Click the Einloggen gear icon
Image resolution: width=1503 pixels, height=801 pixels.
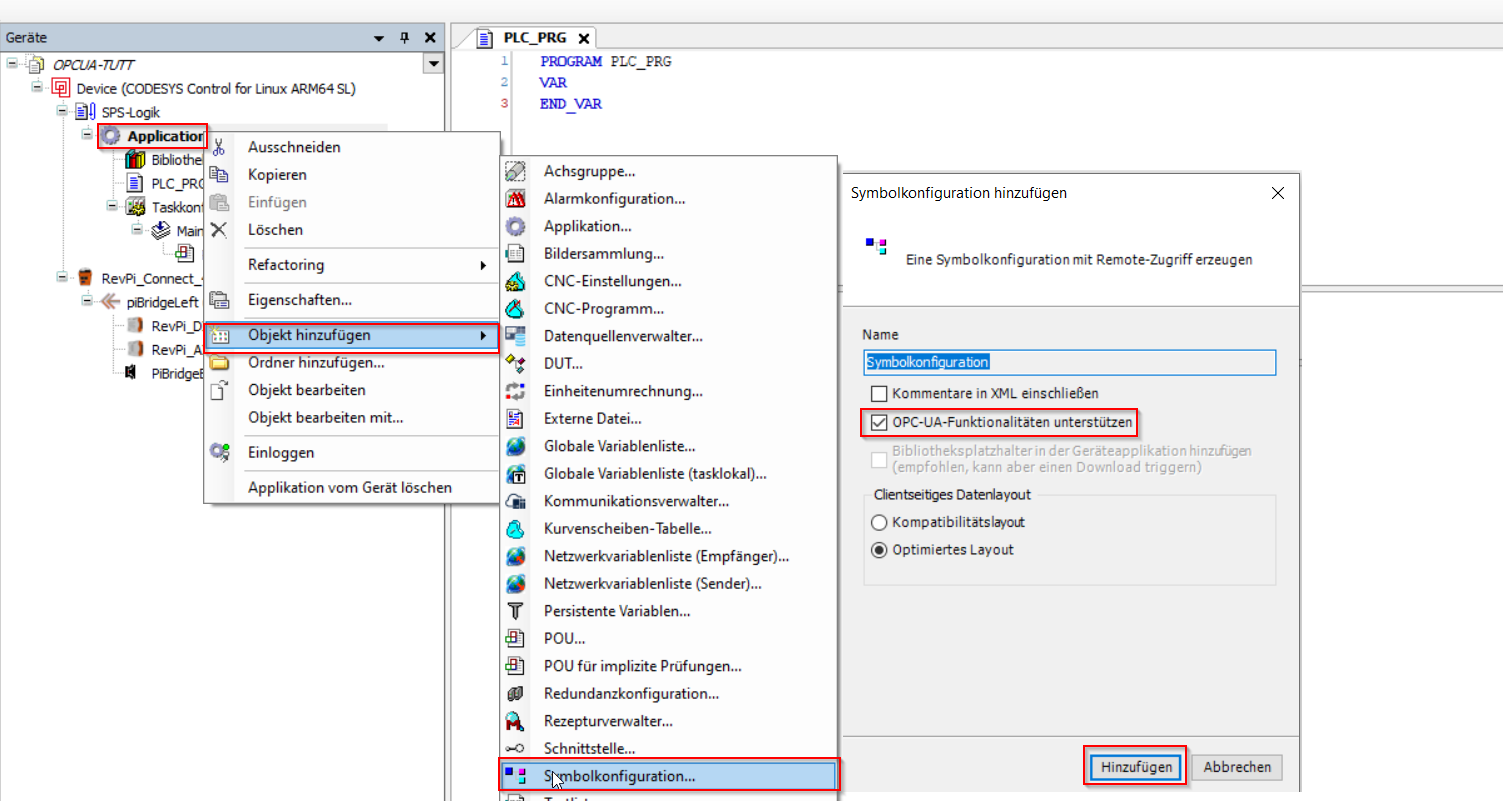tap(220, 452)
